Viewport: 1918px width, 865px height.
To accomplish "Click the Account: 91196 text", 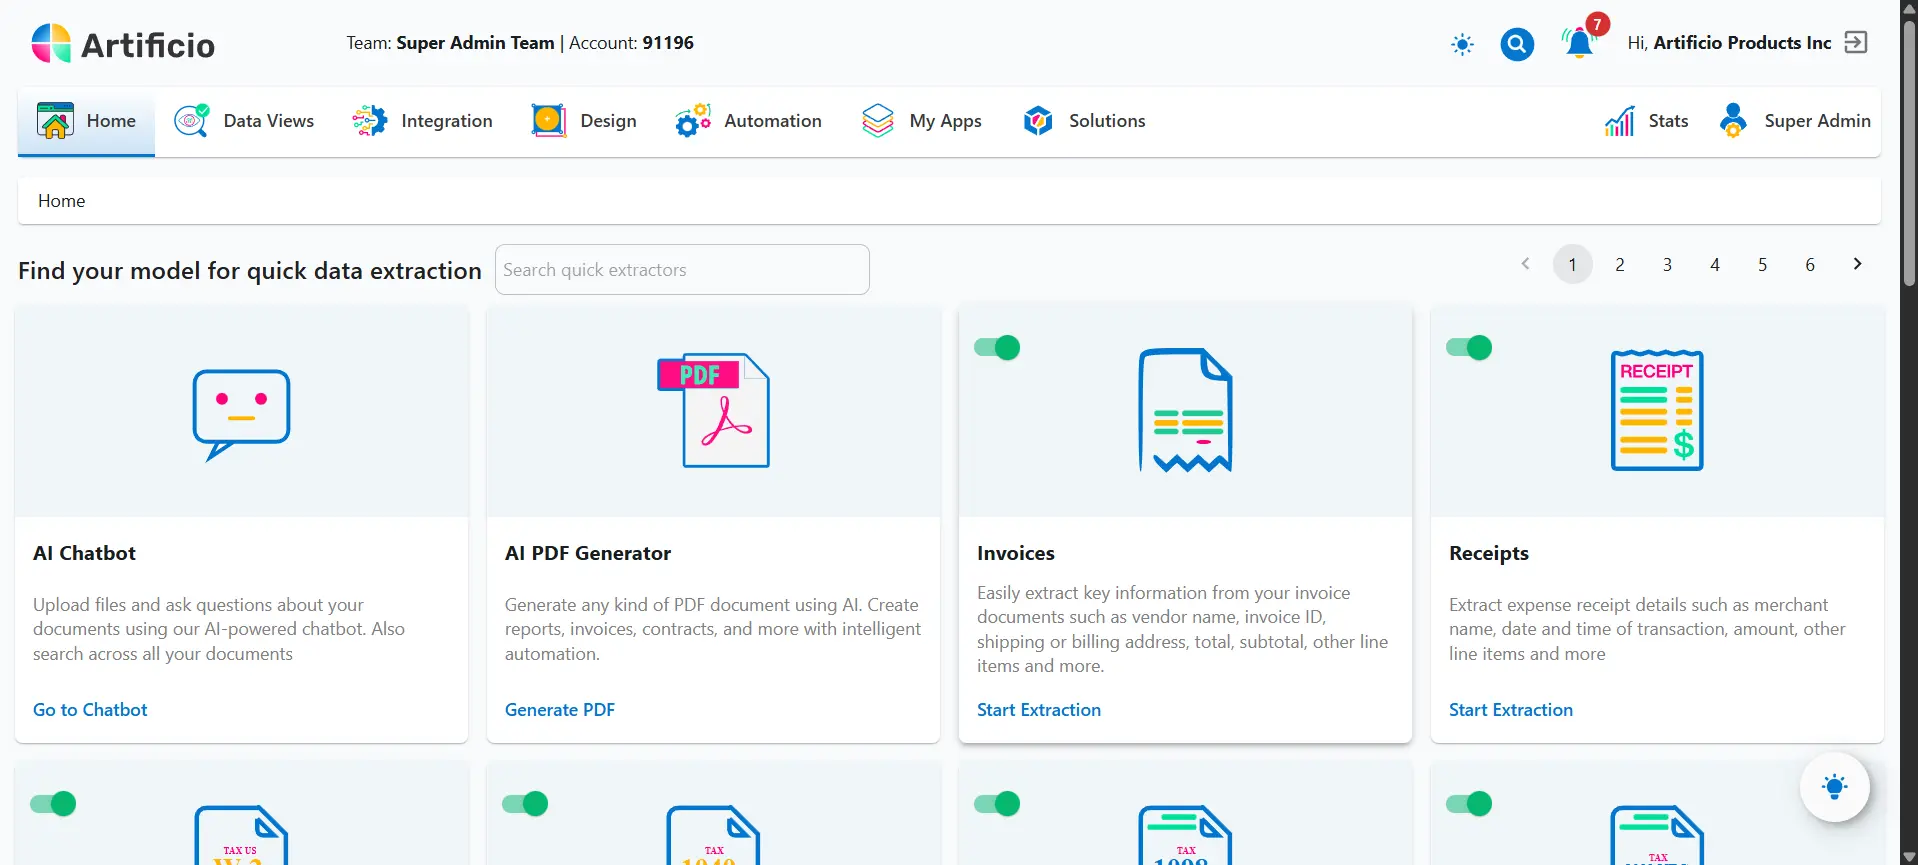I will coord(631,43).
